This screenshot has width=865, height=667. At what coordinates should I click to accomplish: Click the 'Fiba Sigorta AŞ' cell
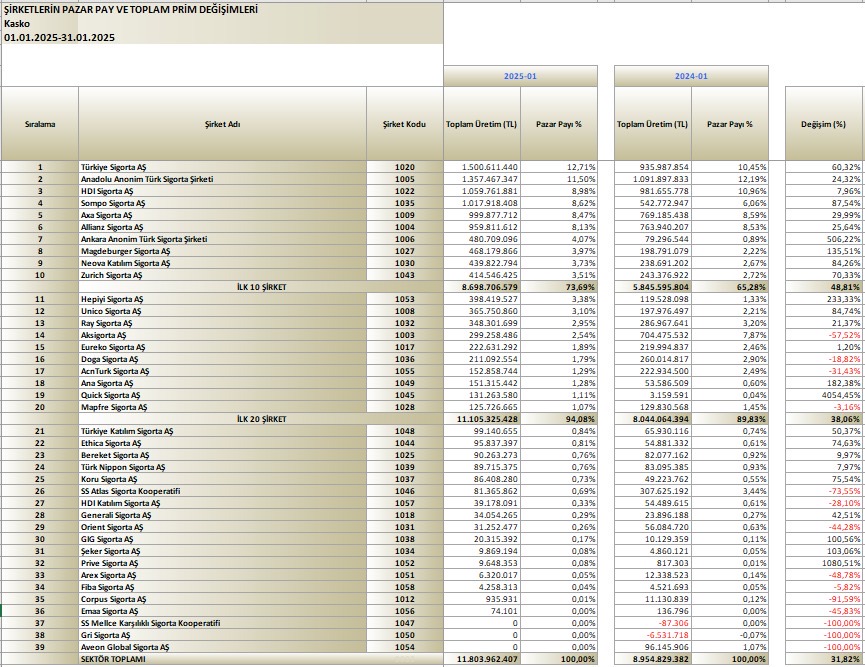coord(222,587)
